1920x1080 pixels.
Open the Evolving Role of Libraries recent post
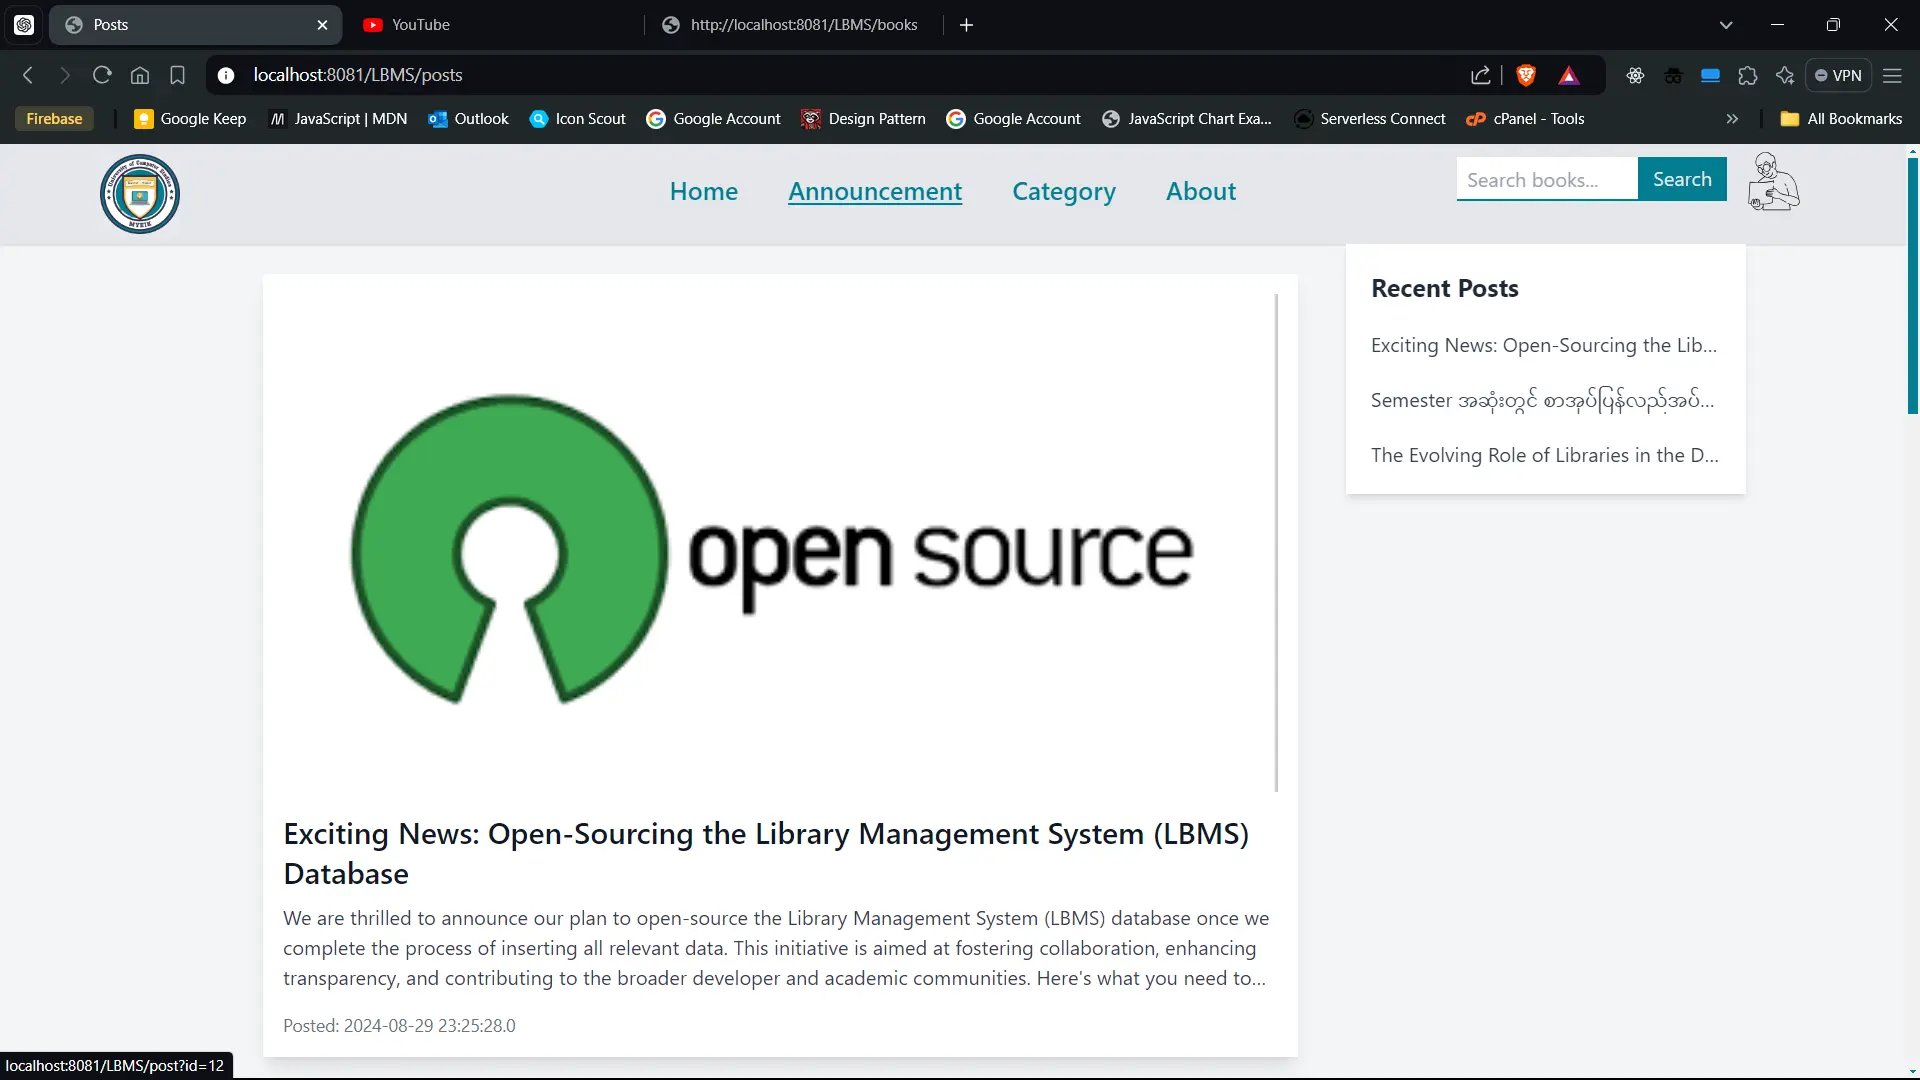[x=1544, y=455]
